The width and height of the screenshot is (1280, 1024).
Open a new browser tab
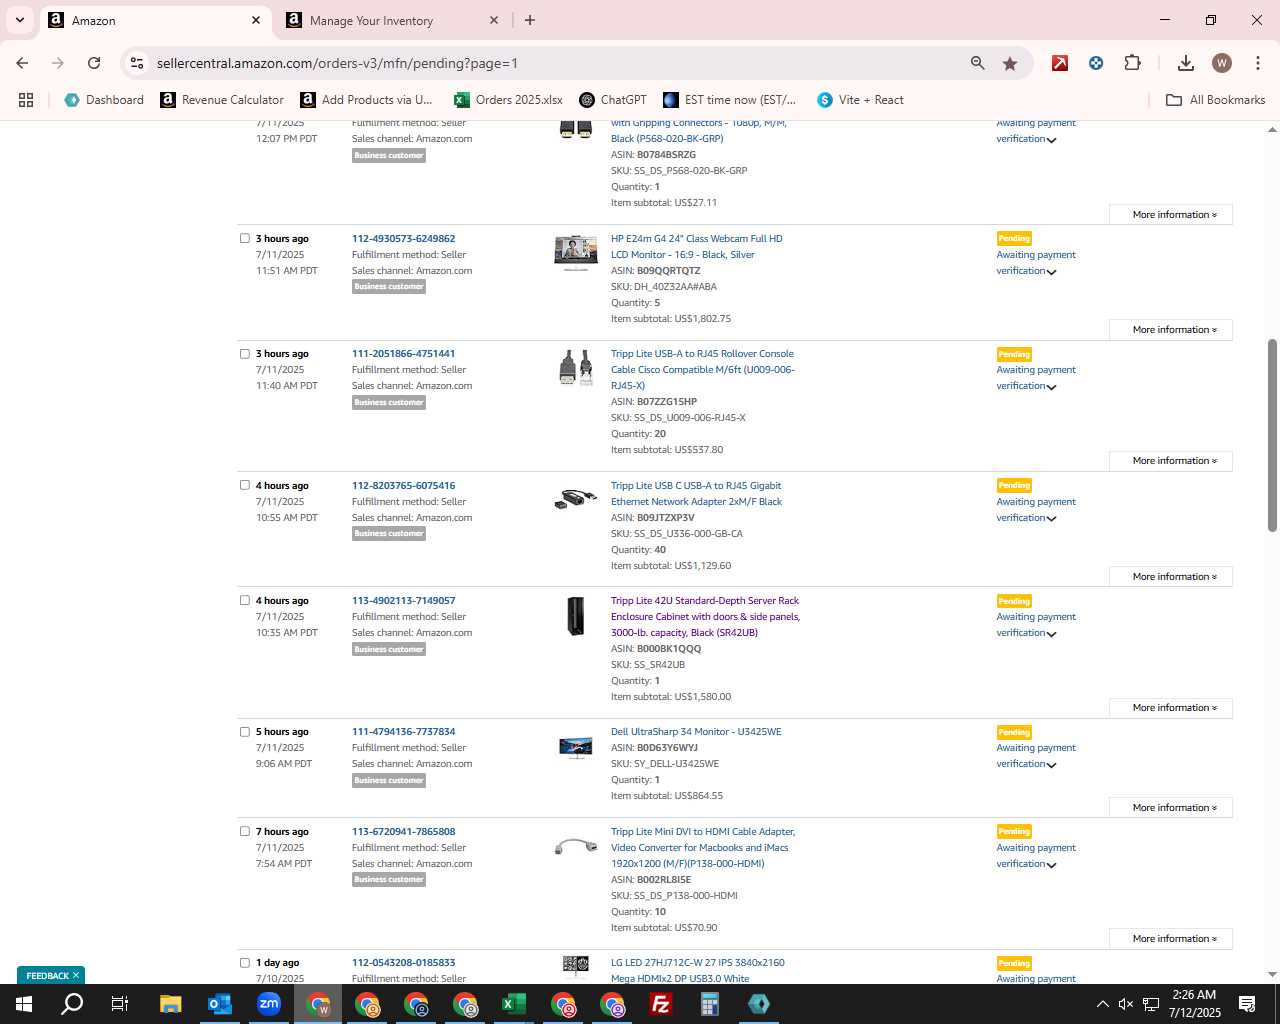[x=530, y=20]
